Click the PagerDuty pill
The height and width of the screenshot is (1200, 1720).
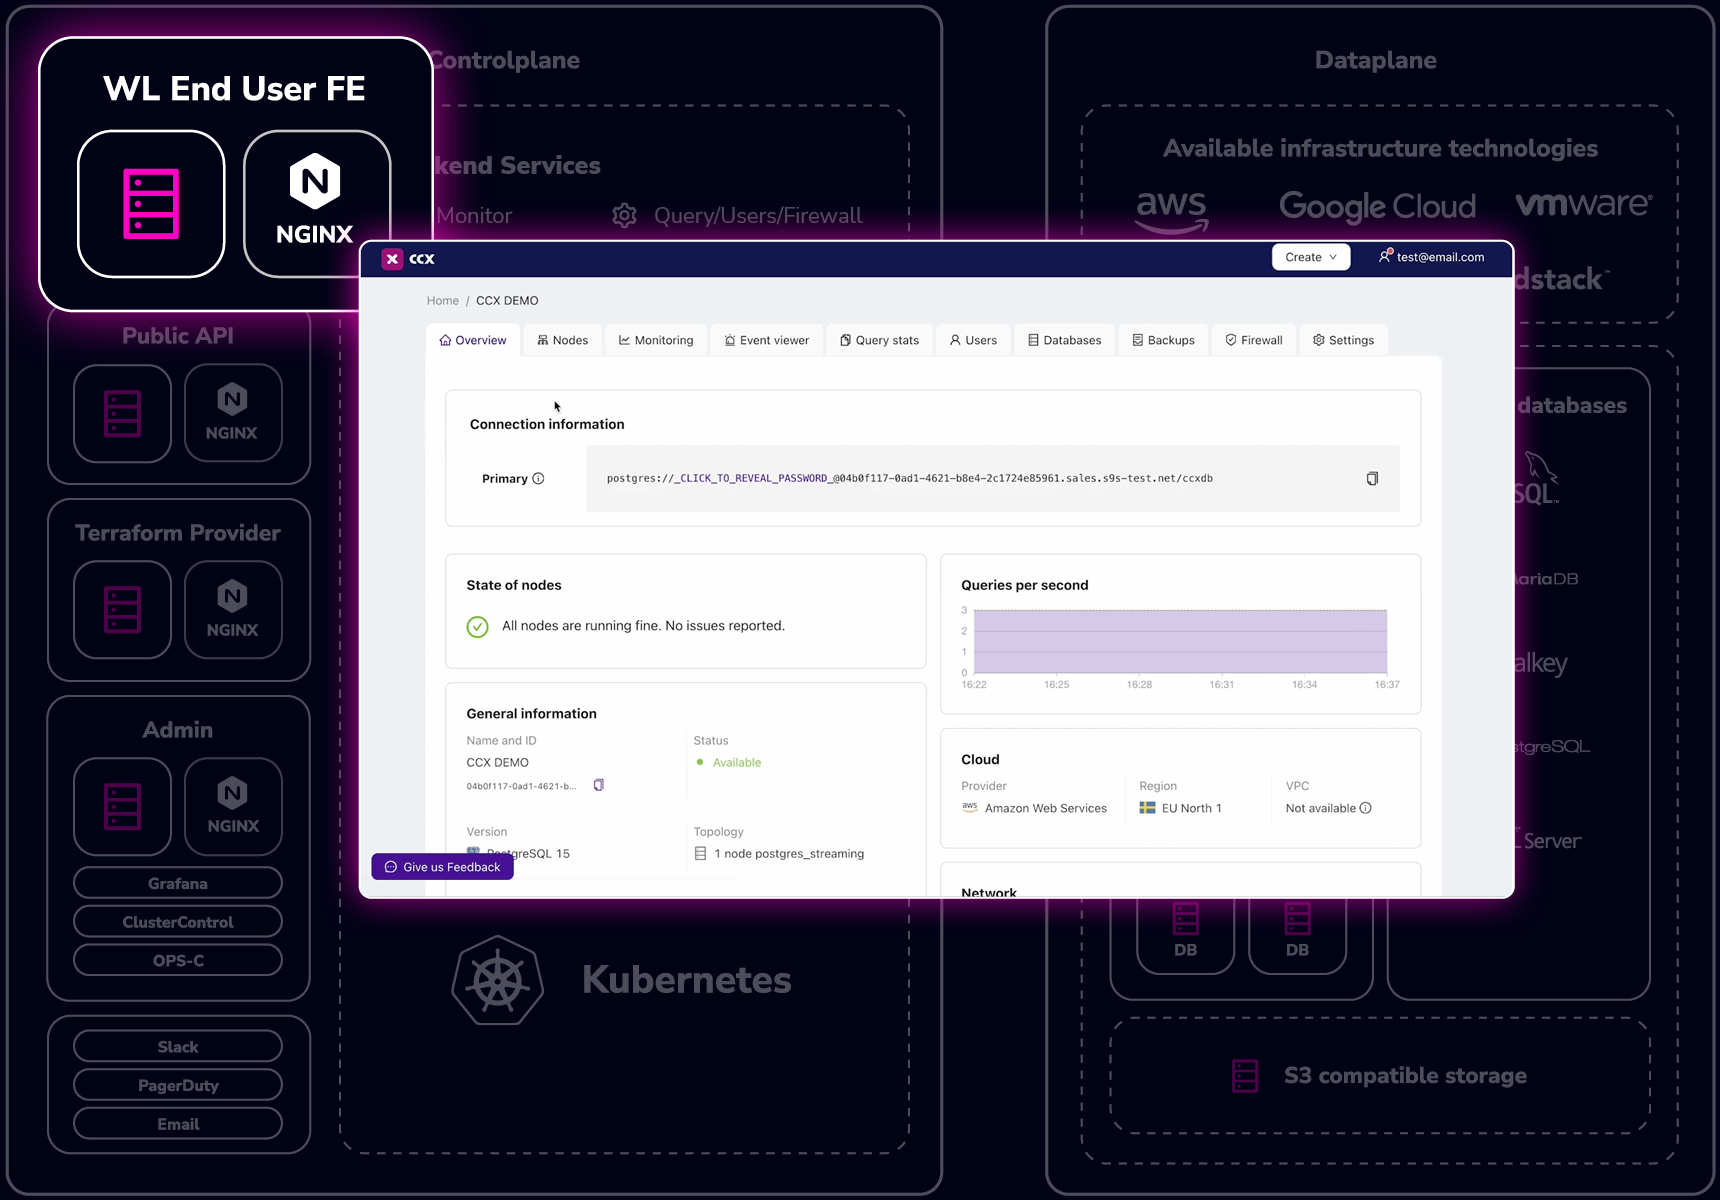pyautogui.click(x=178, y=1085)
